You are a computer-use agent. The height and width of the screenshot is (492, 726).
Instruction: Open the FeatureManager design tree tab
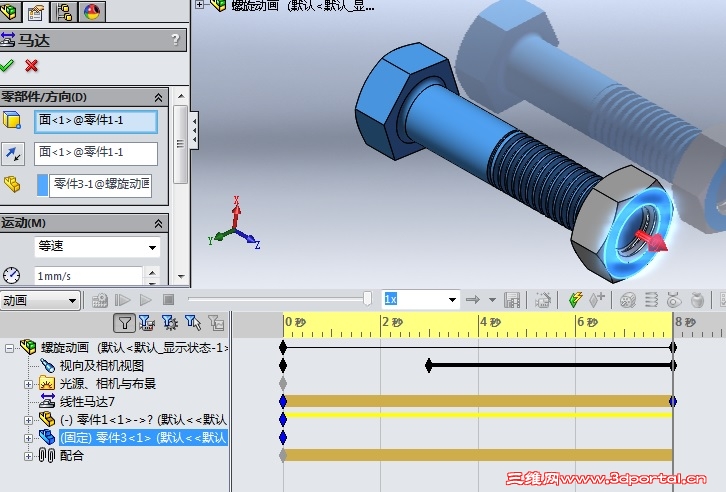(x=10, y=11)
